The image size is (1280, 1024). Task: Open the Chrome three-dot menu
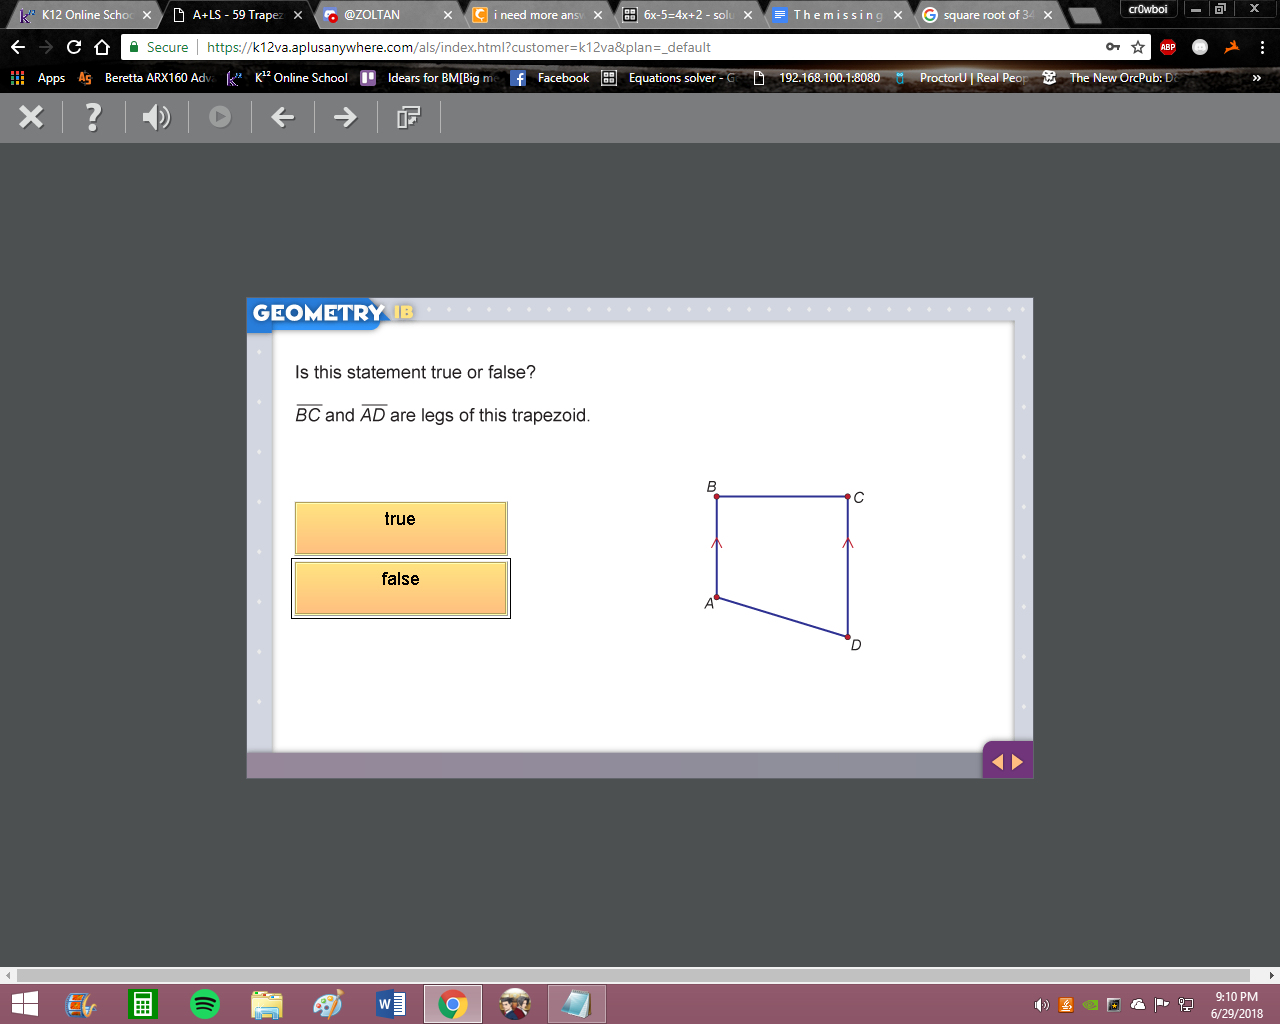pyautogui.click(x=1262, y=47)
